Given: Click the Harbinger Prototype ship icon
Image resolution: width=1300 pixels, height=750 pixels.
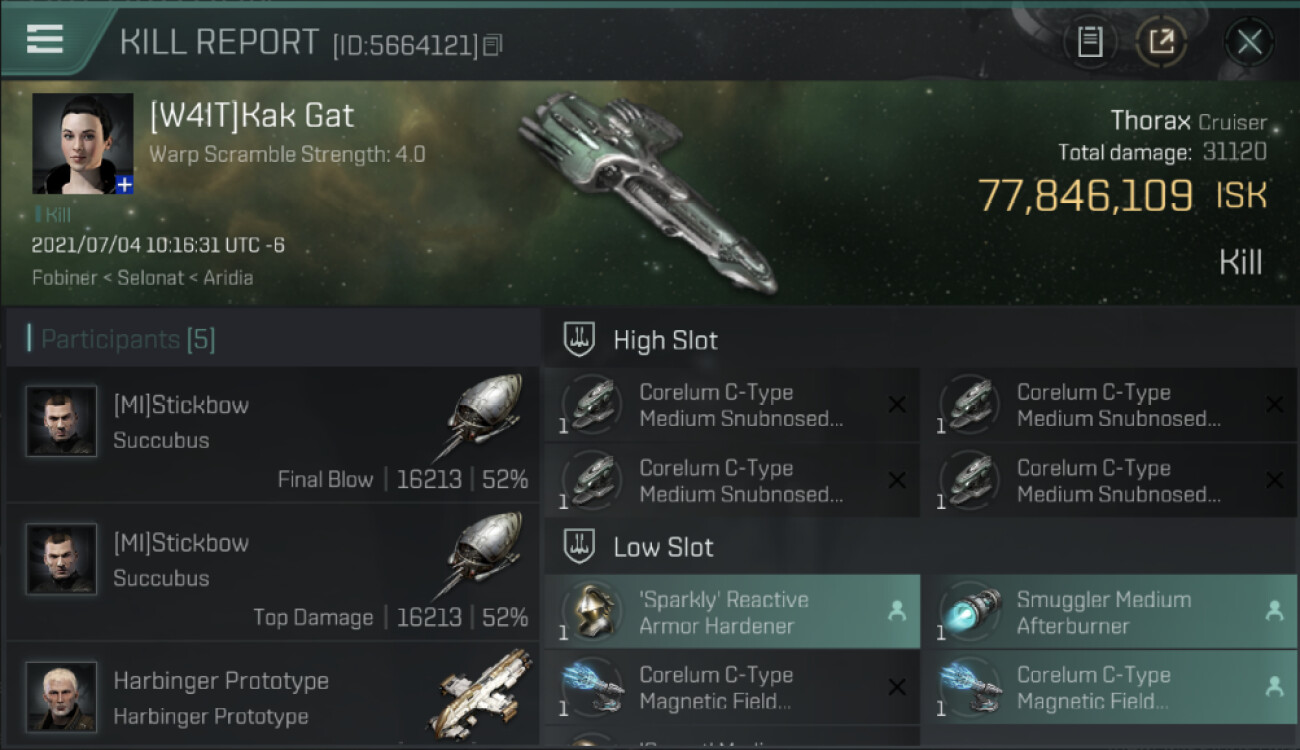Looking at the screenshot, I should (482, 693).
